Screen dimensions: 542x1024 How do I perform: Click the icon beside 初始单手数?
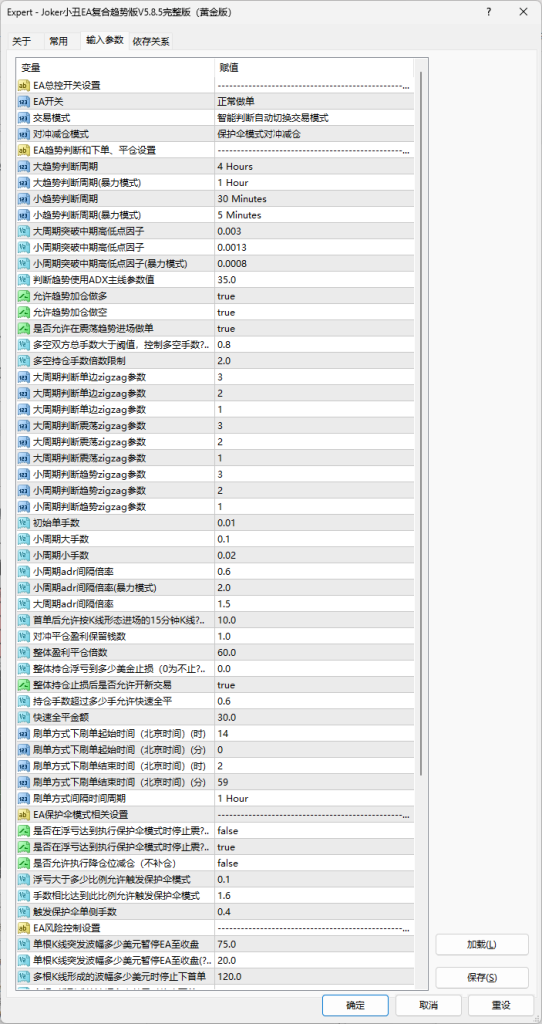(24, 523)
